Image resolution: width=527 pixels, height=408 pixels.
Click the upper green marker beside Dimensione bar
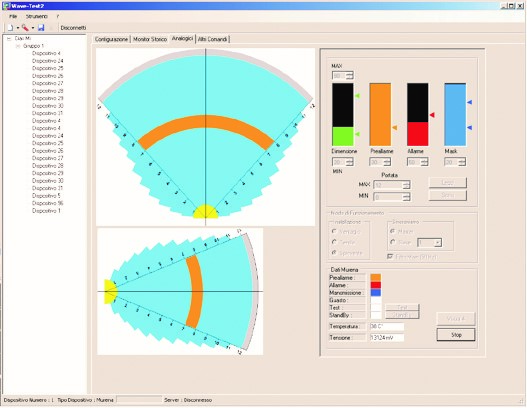click(357, 96)
